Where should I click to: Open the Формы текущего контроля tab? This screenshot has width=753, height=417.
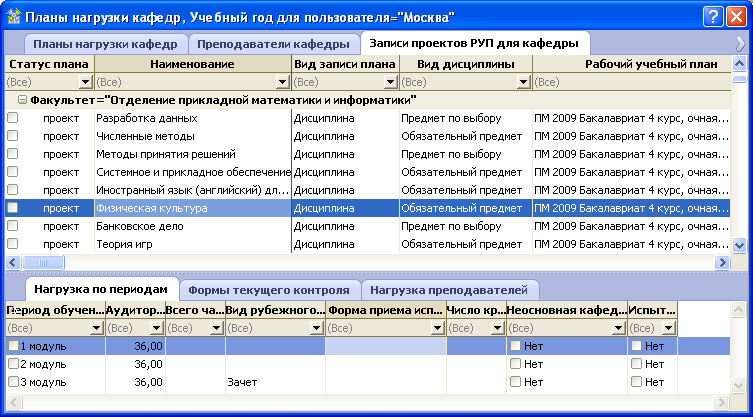269,290
